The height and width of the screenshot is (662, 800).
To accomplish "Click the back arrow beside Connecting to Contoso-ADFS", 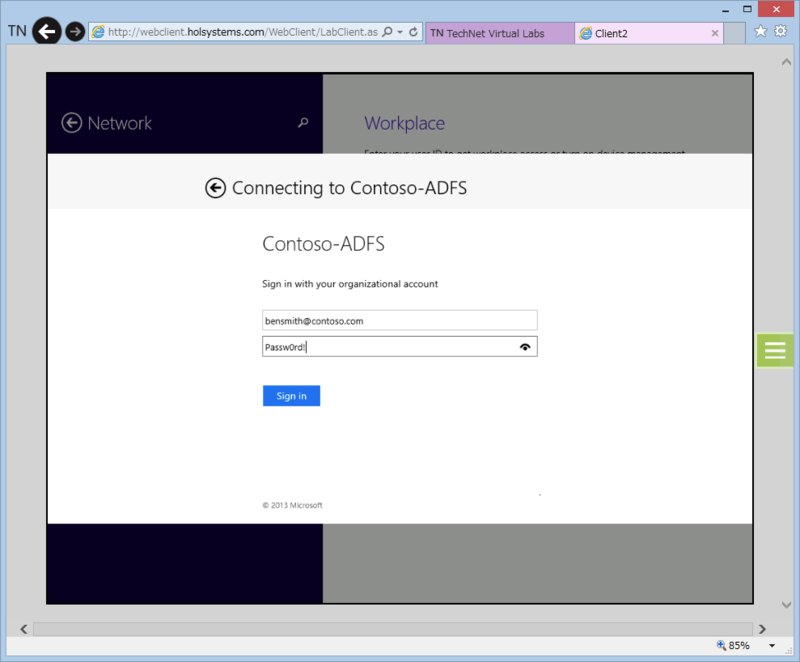I will (x=215, y=188).
